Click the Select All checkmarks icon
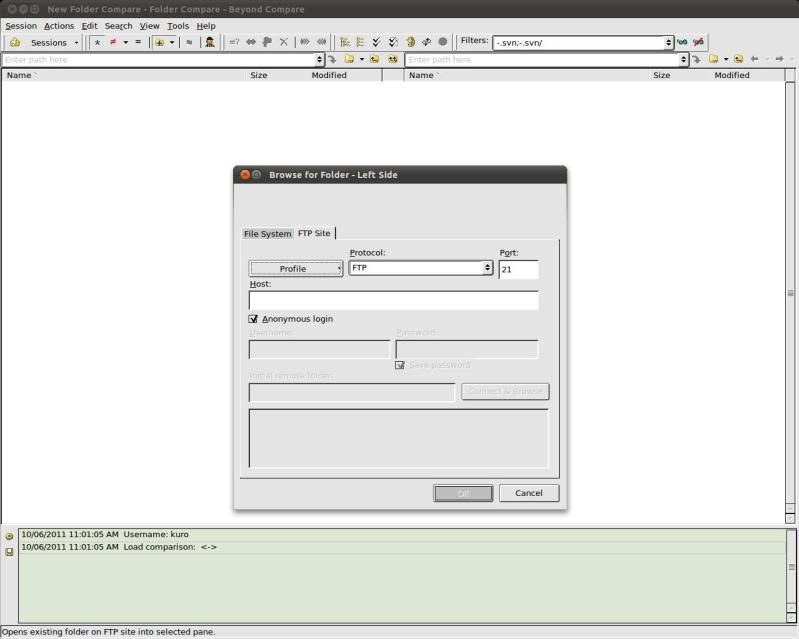Screen dimensions: 799x639 [376, 42]
